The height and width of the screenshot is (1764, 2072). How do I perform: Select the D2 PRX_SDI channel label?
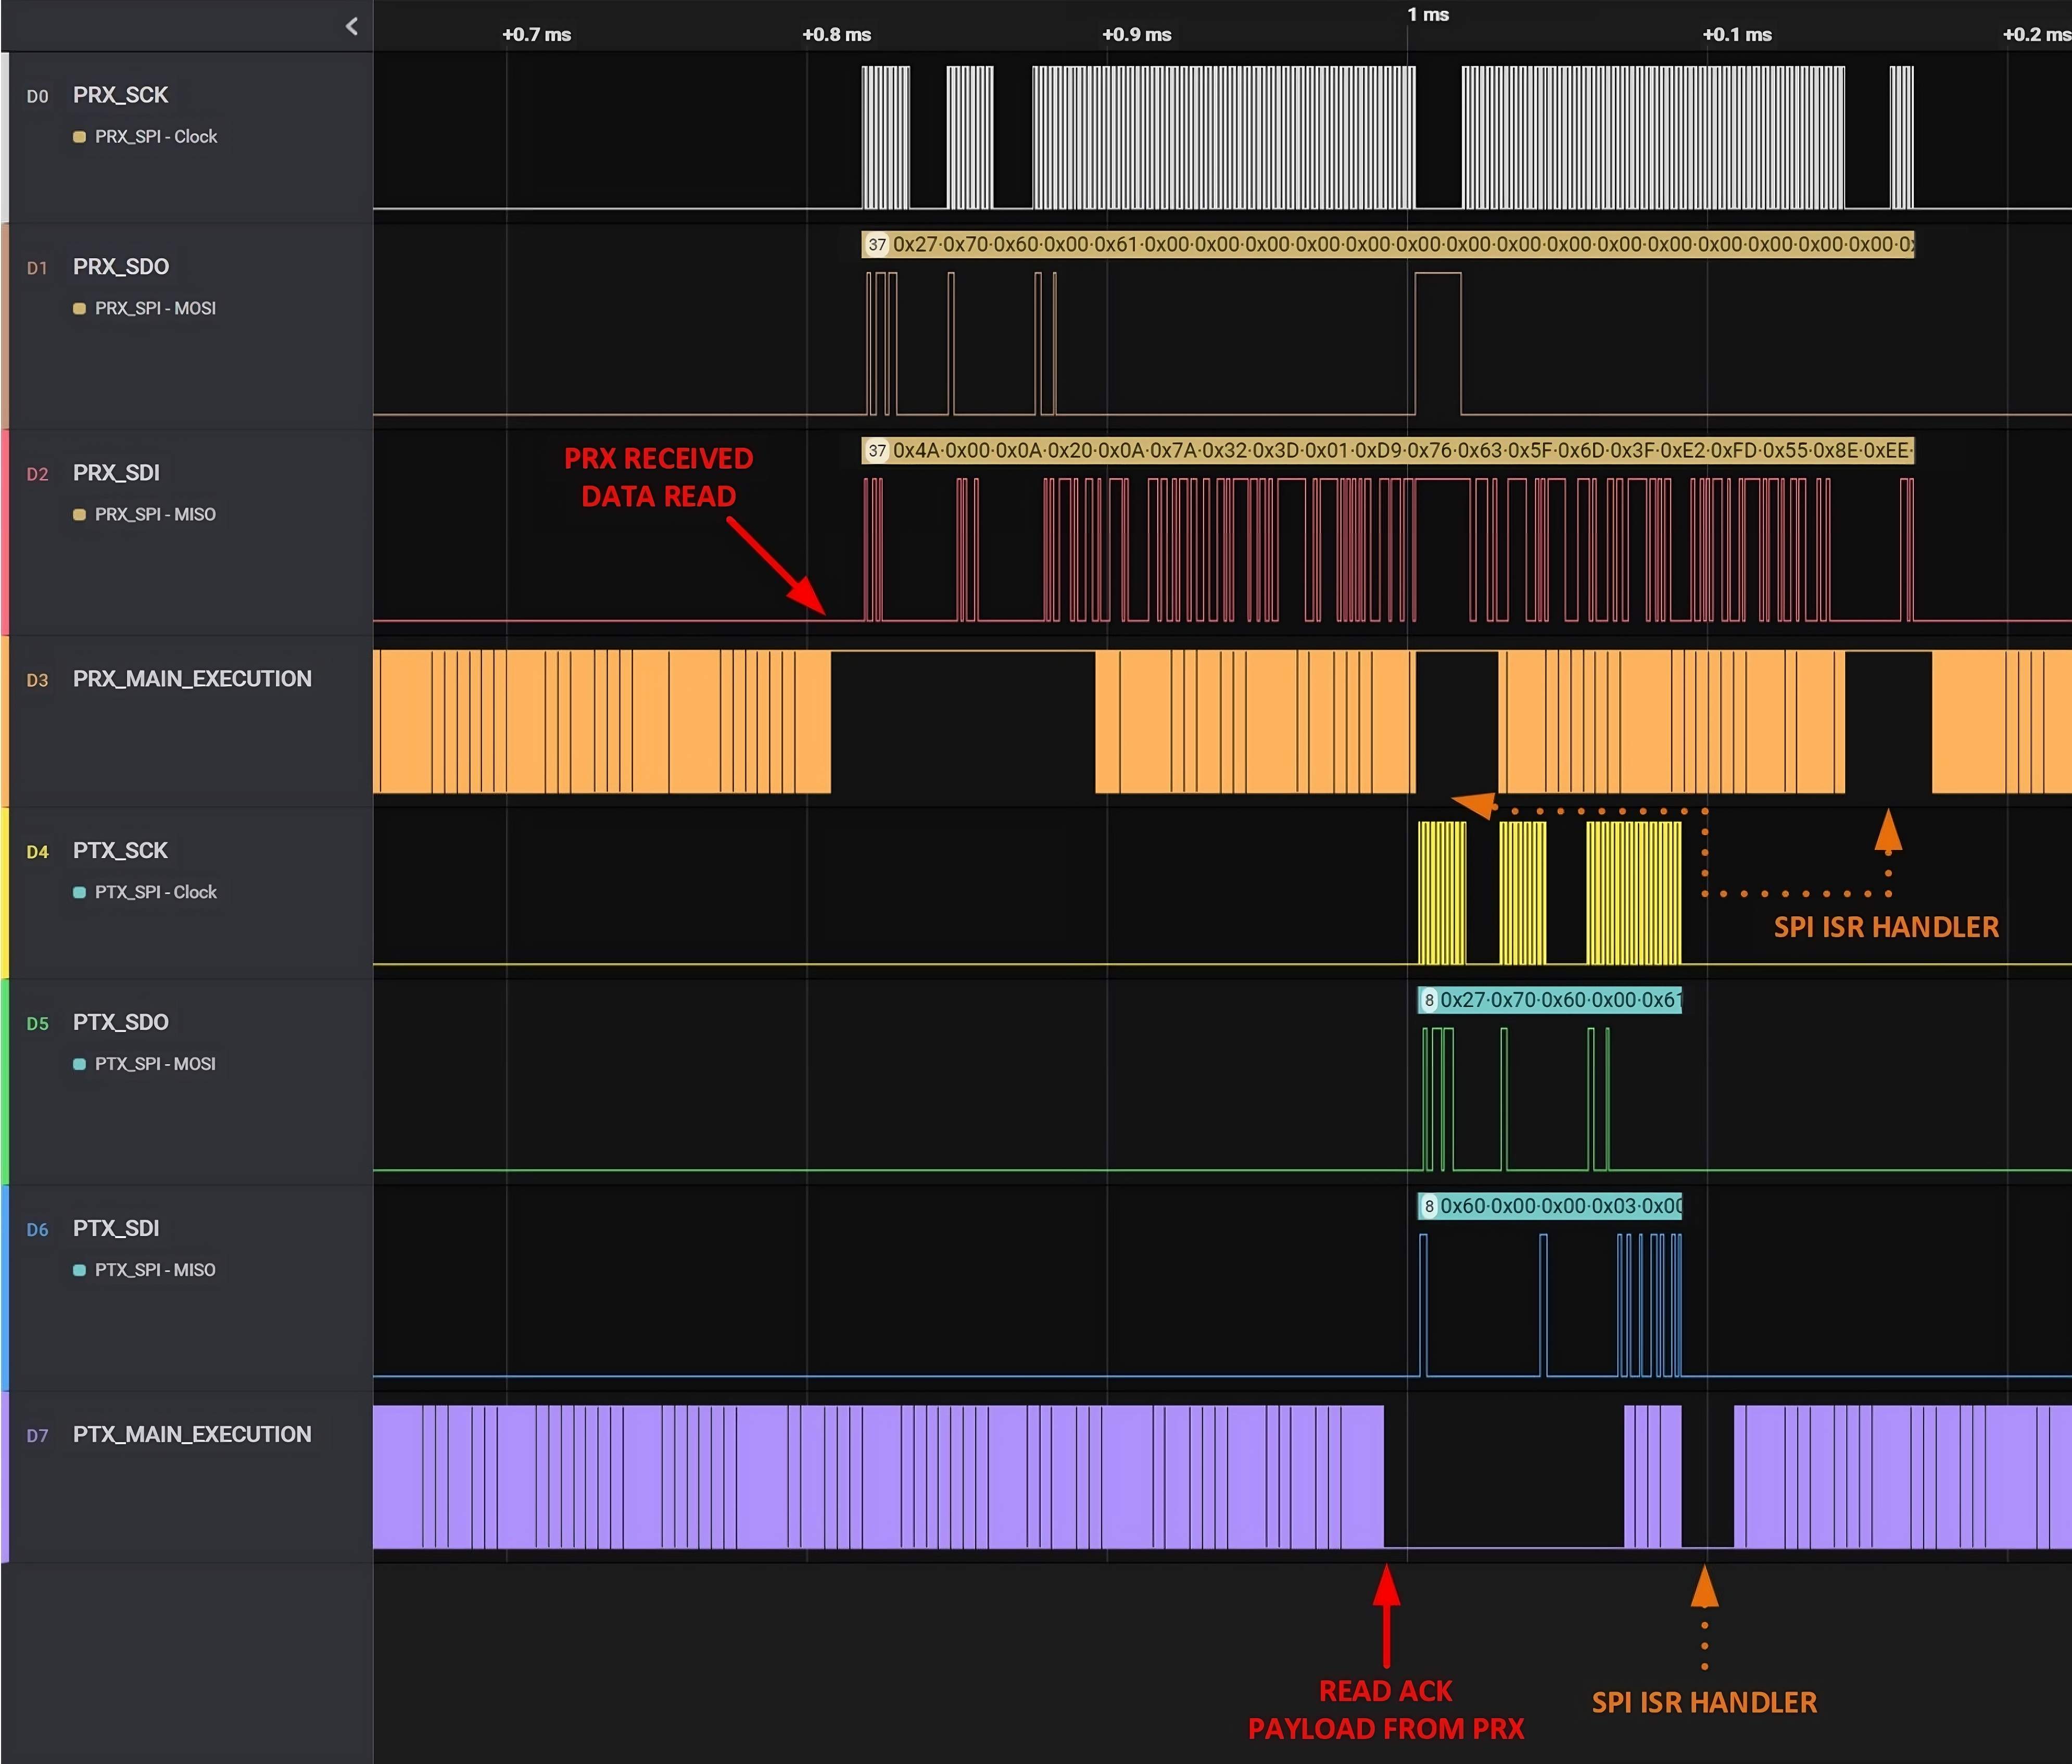(116, 473)
